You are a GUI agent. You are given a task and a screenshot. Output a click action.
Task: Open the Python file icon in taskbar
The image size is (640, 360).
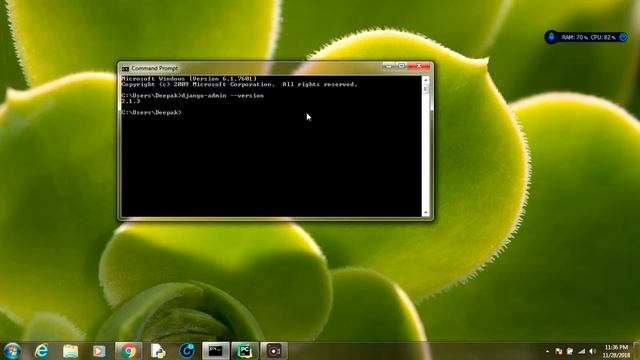click(x=158, y=351)
